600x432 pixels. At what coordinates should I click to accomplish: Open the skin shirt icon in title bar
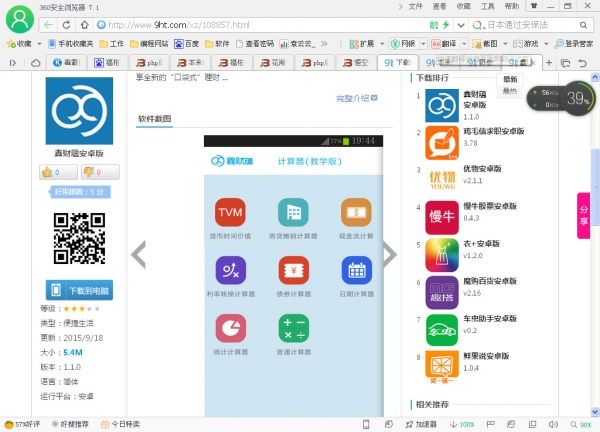533,6
